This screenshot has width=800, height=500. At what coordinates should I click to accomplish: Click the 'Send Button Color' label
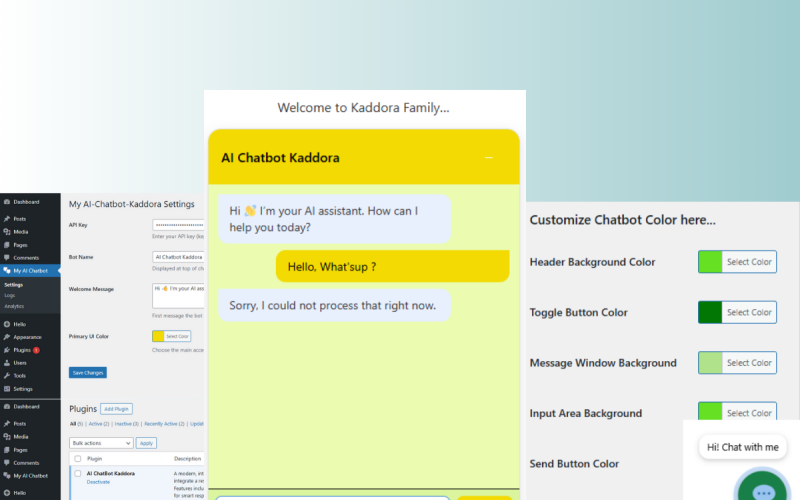click(574, 464)
